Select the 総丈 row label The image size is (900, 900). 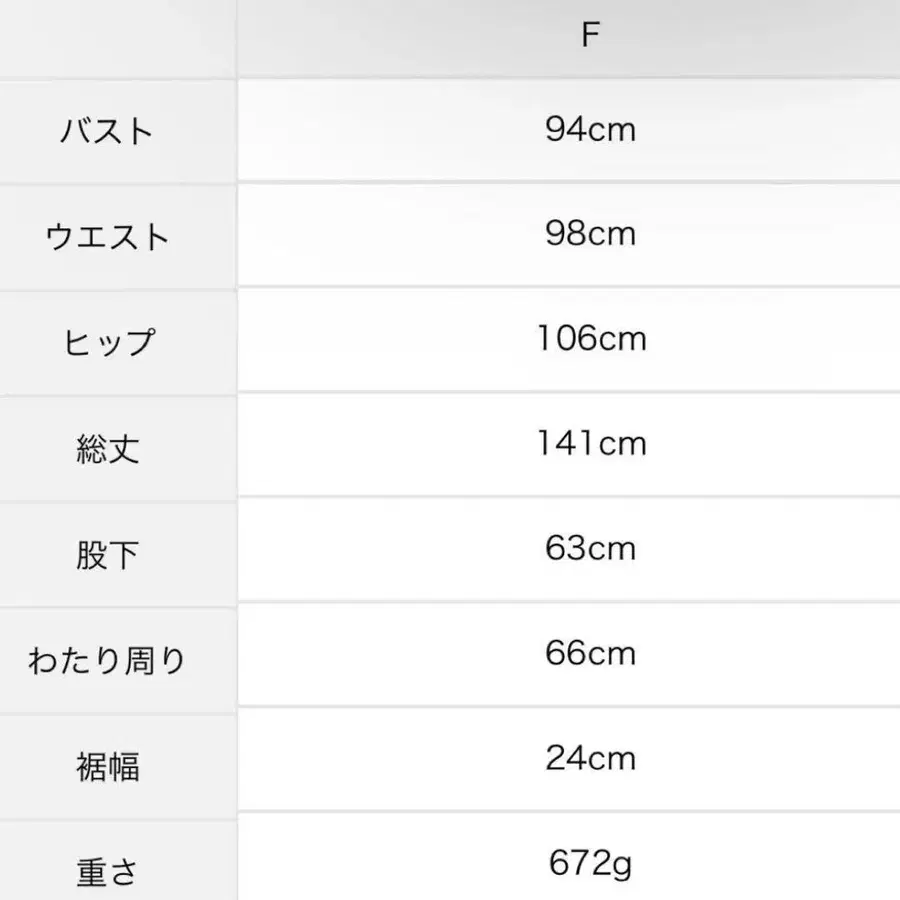(107, 449)
